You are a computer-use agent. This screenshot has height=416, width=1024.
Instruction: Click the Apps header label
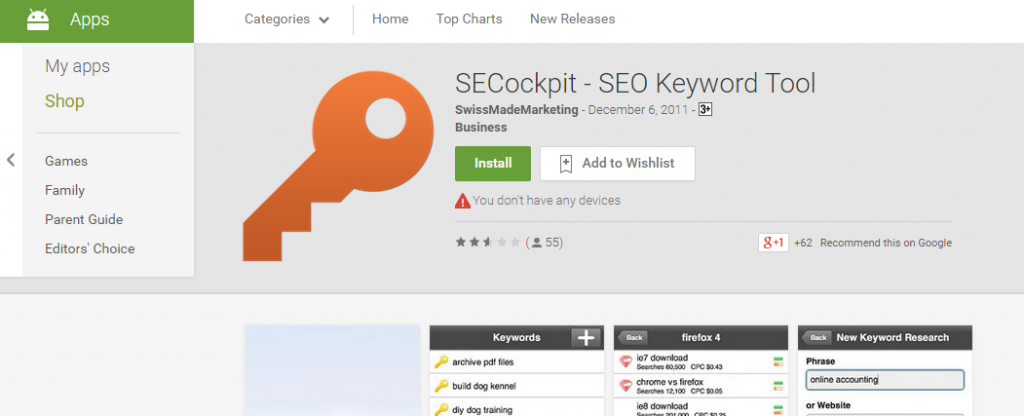coord(90,20)
